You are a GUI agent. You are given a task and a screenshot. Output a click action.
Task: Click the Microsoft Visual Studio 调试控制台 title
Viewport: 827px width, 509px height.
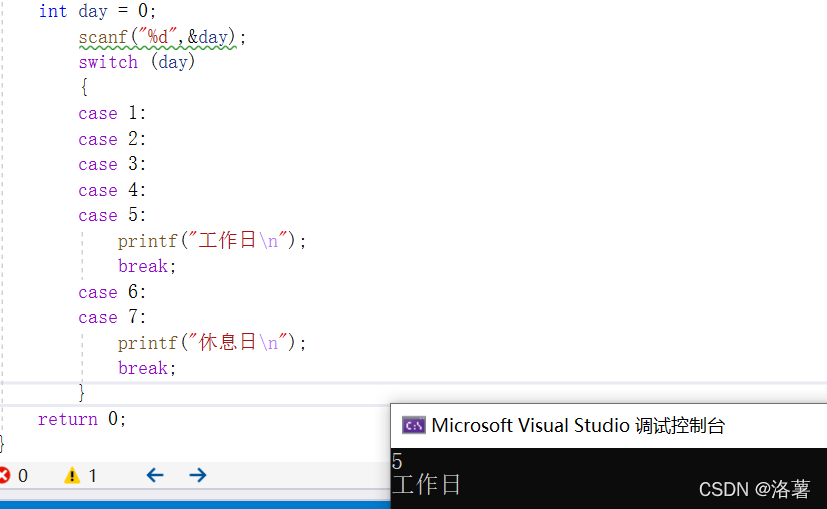[578, 425]
